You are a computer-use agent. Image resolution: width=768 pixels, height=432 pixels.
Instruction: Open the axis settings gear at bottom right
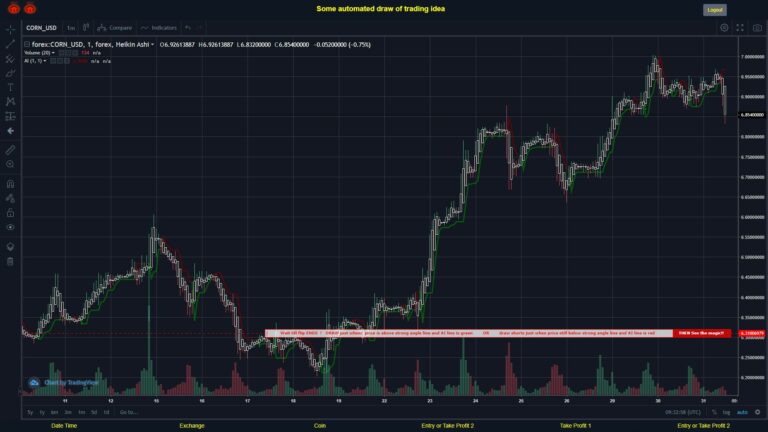pyautogui.click(x=758, y=412)
